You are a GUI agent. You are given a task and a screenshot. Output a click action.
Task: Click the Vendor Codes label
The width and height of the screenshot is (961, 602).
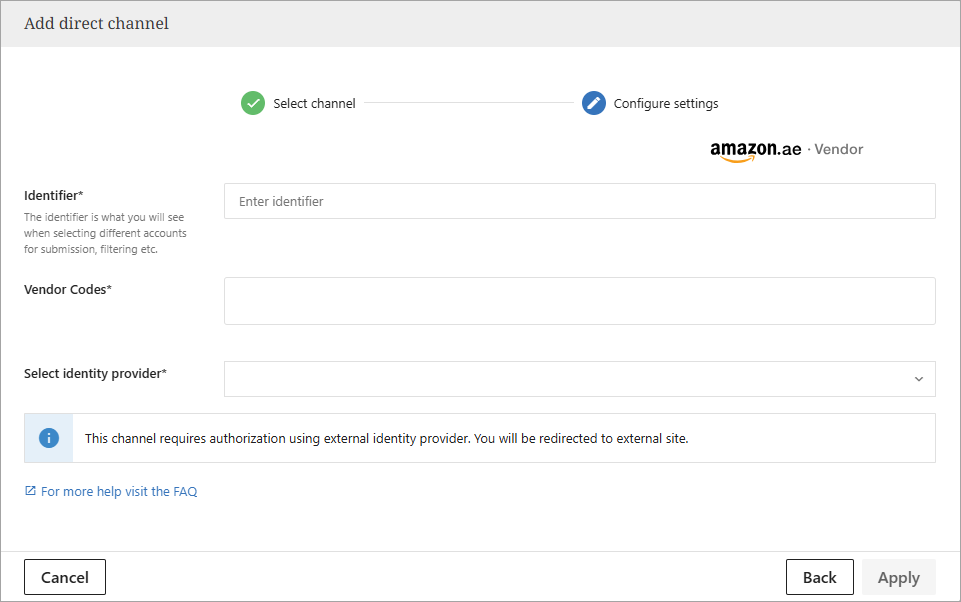(x=67, y=289)
